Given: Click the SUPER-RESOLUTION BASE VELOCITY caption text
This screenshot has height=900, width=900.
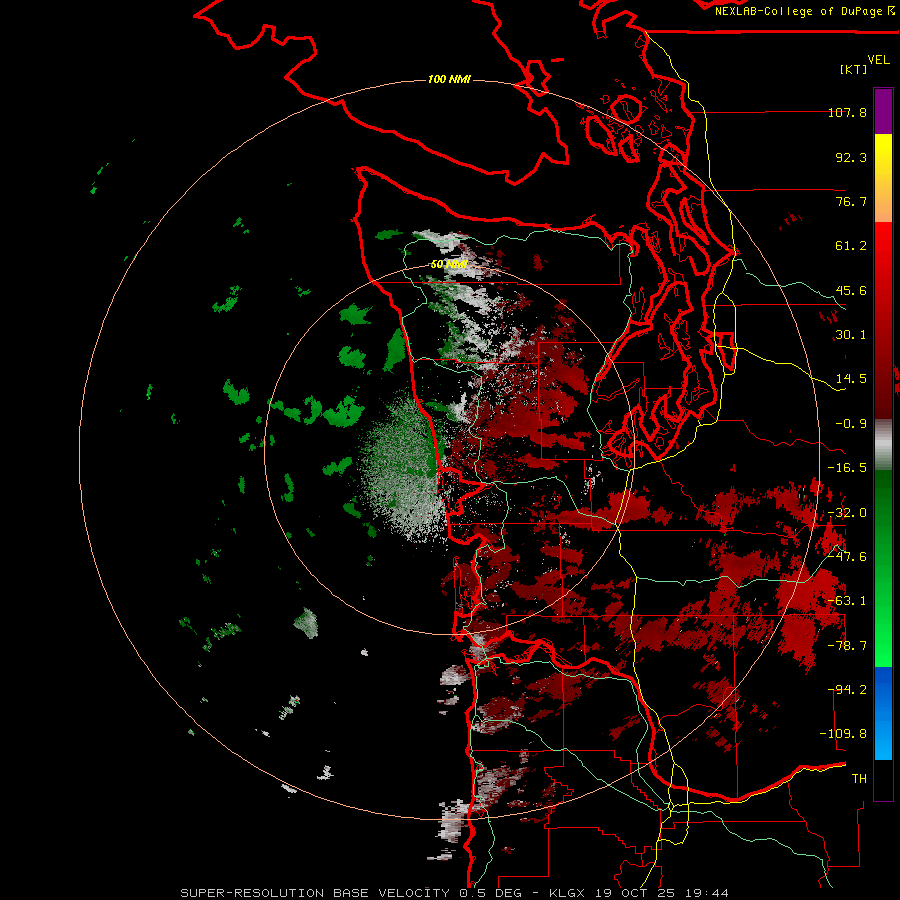Looking at the screenshot, I should pyautogui.click(x=315, y=893).
